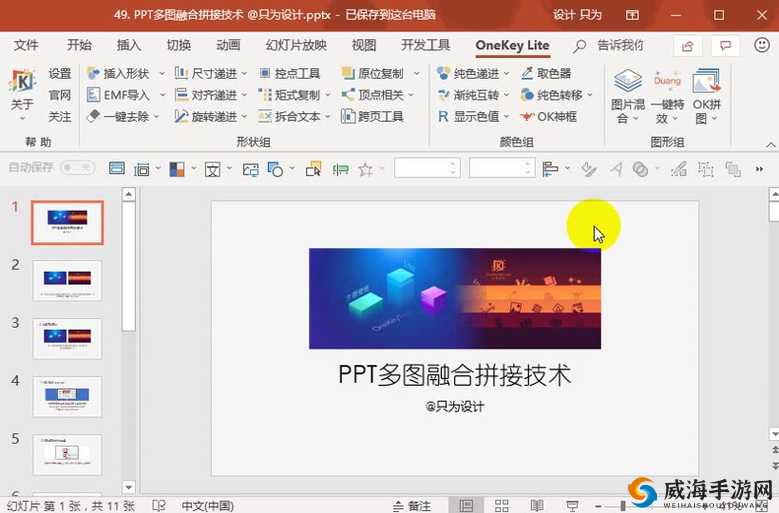Select slide 5 thumbnail
The image size is (779, 513).
[68, 455]
